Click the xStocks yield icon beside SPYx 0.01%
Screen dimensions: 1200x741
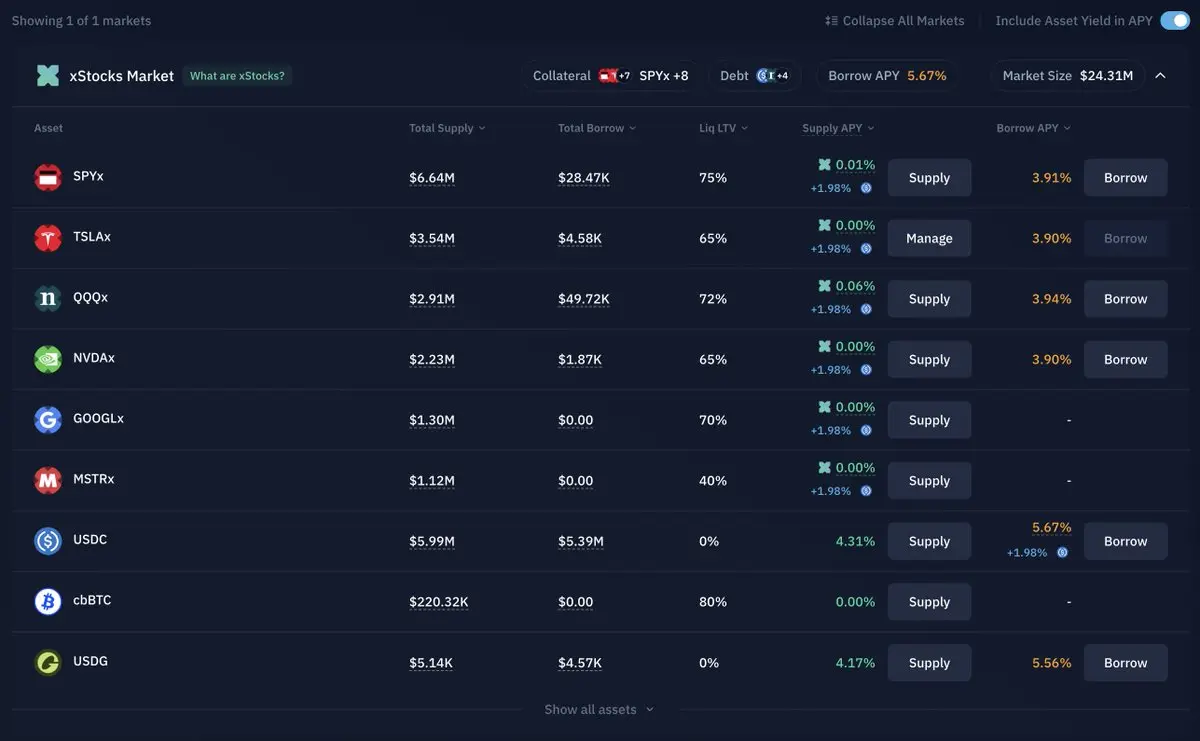pos(824,165)
